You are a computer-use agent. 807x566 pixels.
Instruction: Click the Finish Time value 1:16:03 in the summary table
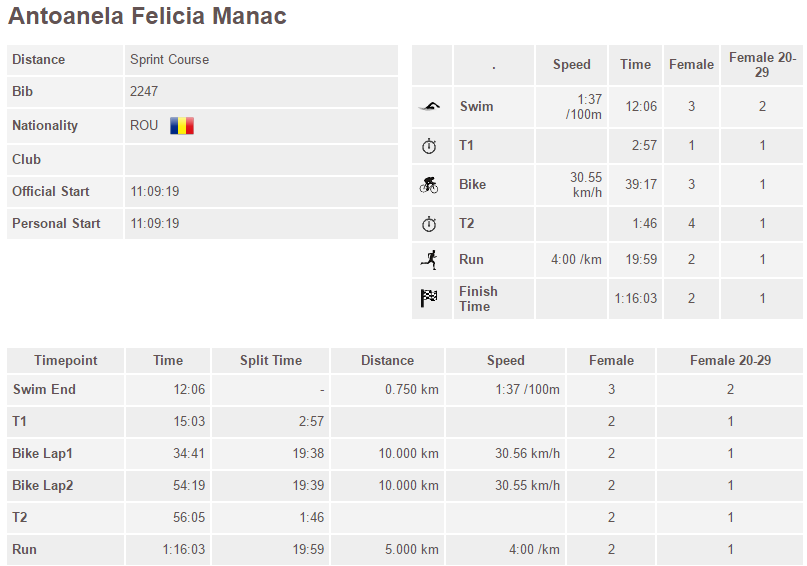[636, 298]
